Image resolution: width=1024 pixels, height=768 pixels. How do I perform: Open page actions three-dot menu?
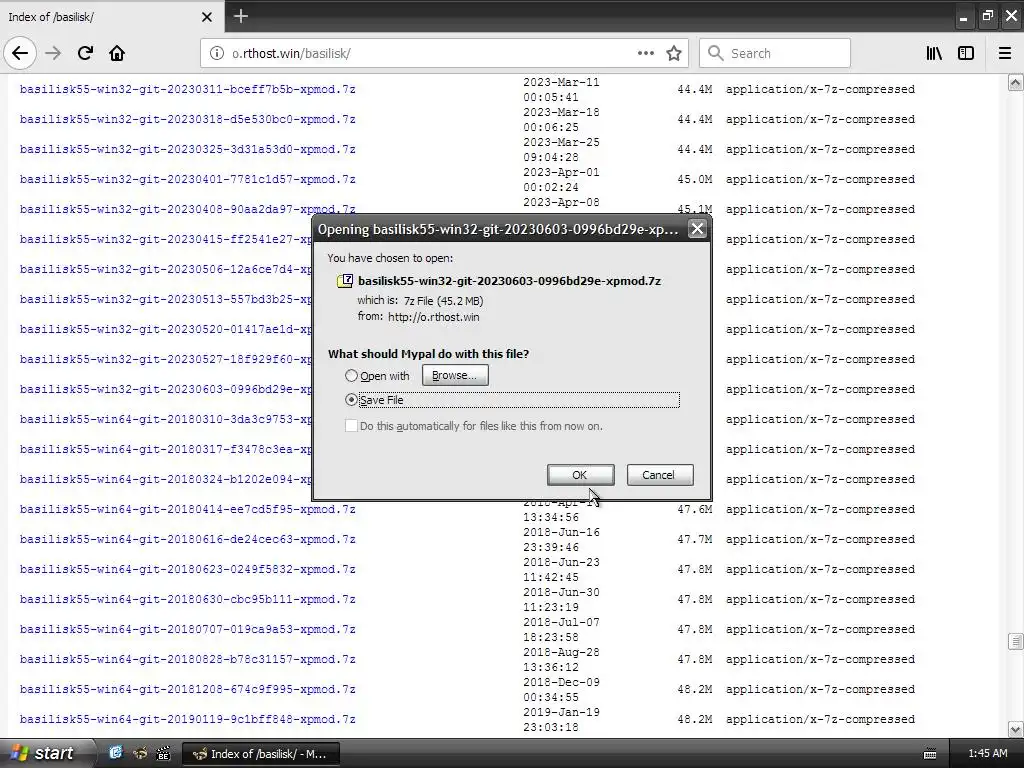pyautogui.click(x=645, y=53)
